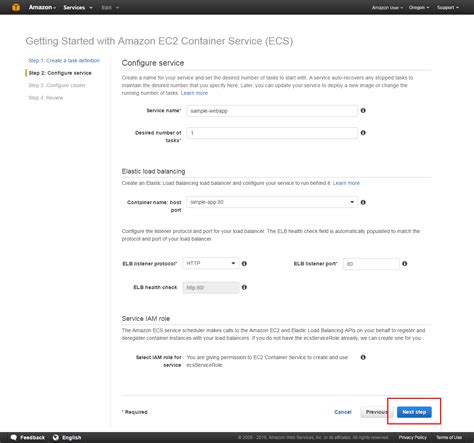
Task: Click the Next step button
Action: (414, 412)
